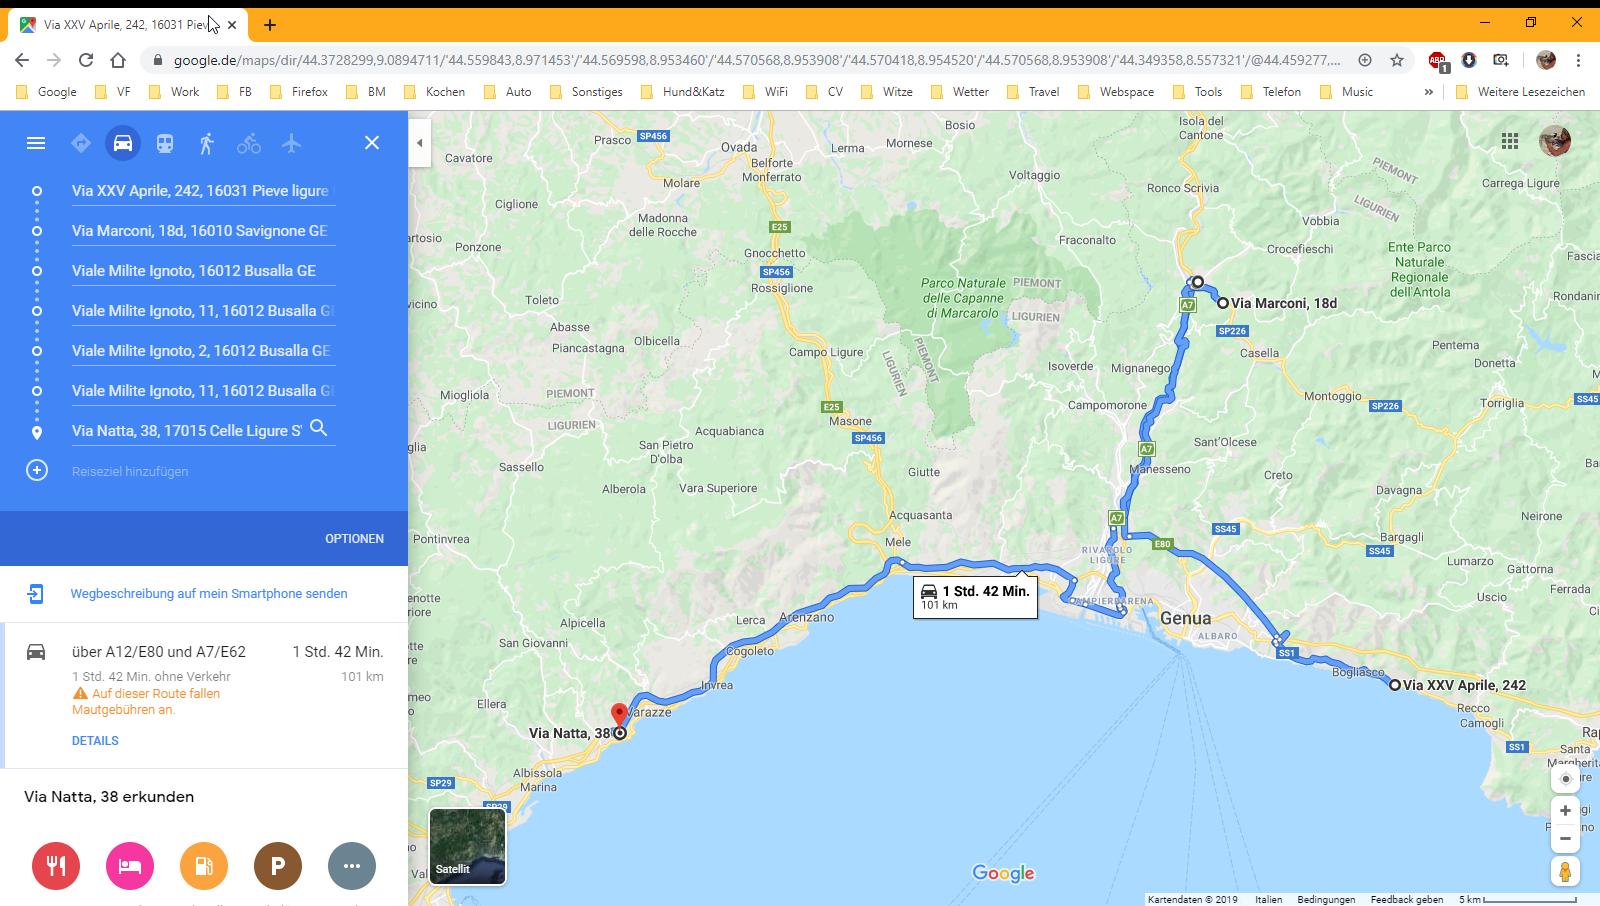This screenshot has height=906, width=1600.
Task: Select the transit travel mode icon
Action: [x=165, y=143]
